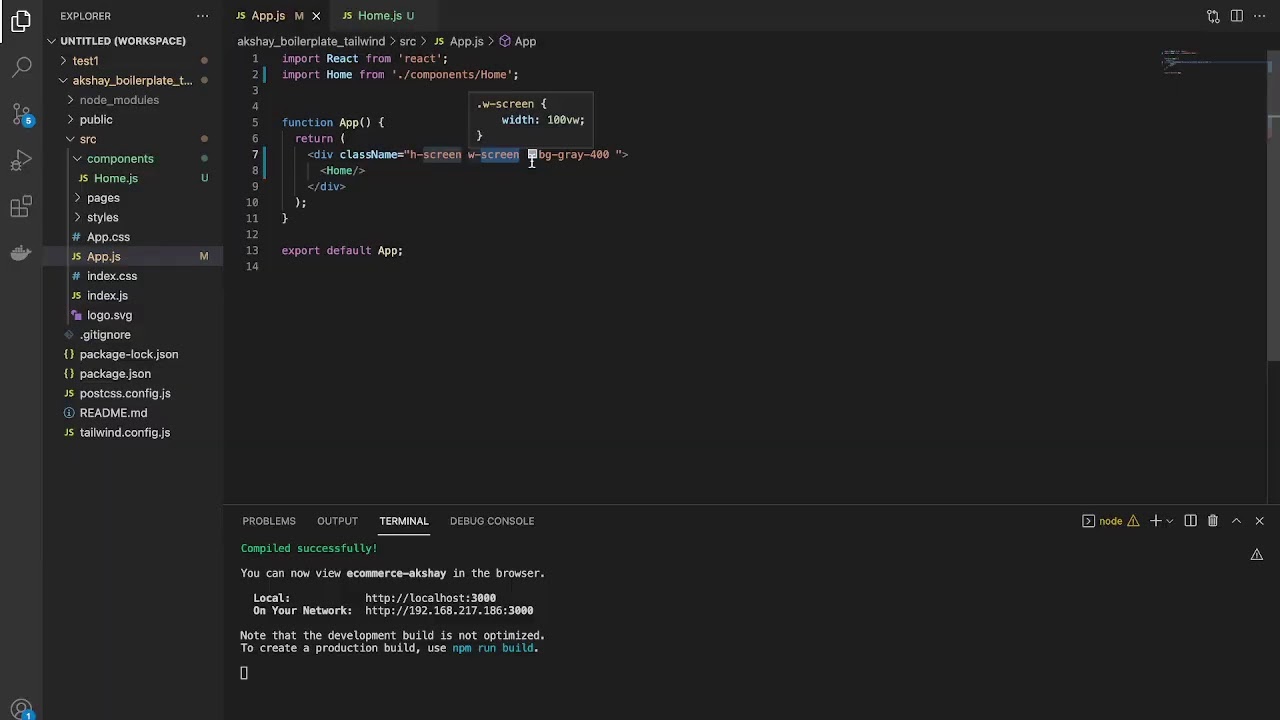Open the Accounts icon at bottom left

pyautogui.click(x=21, y=709)
